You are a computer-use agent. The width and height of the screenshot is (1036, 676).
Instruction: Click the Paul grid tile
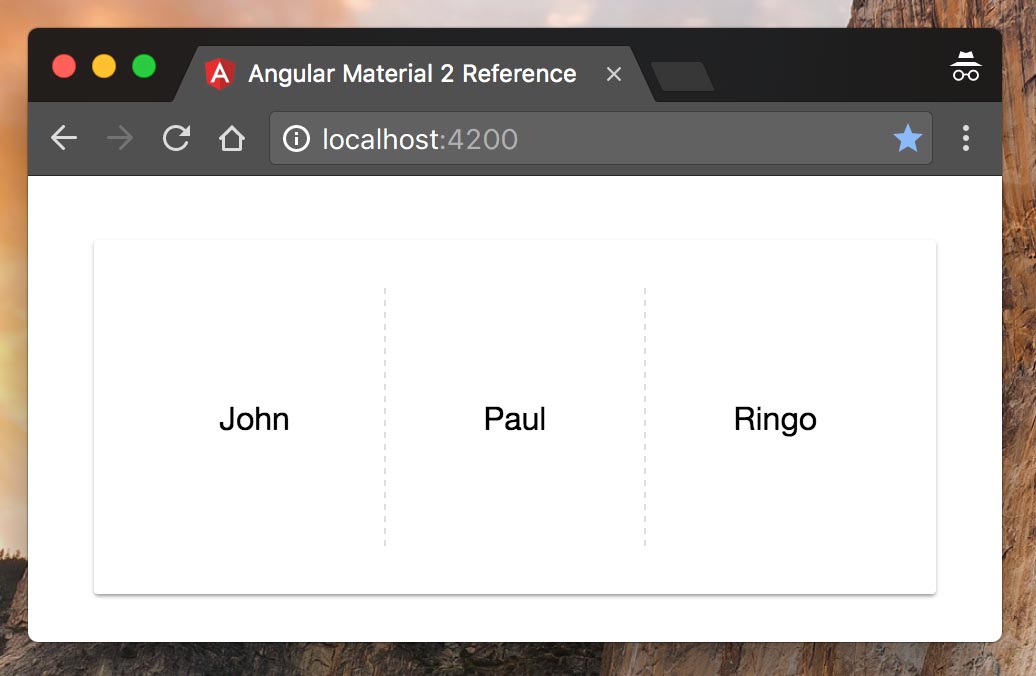point(515,419)
